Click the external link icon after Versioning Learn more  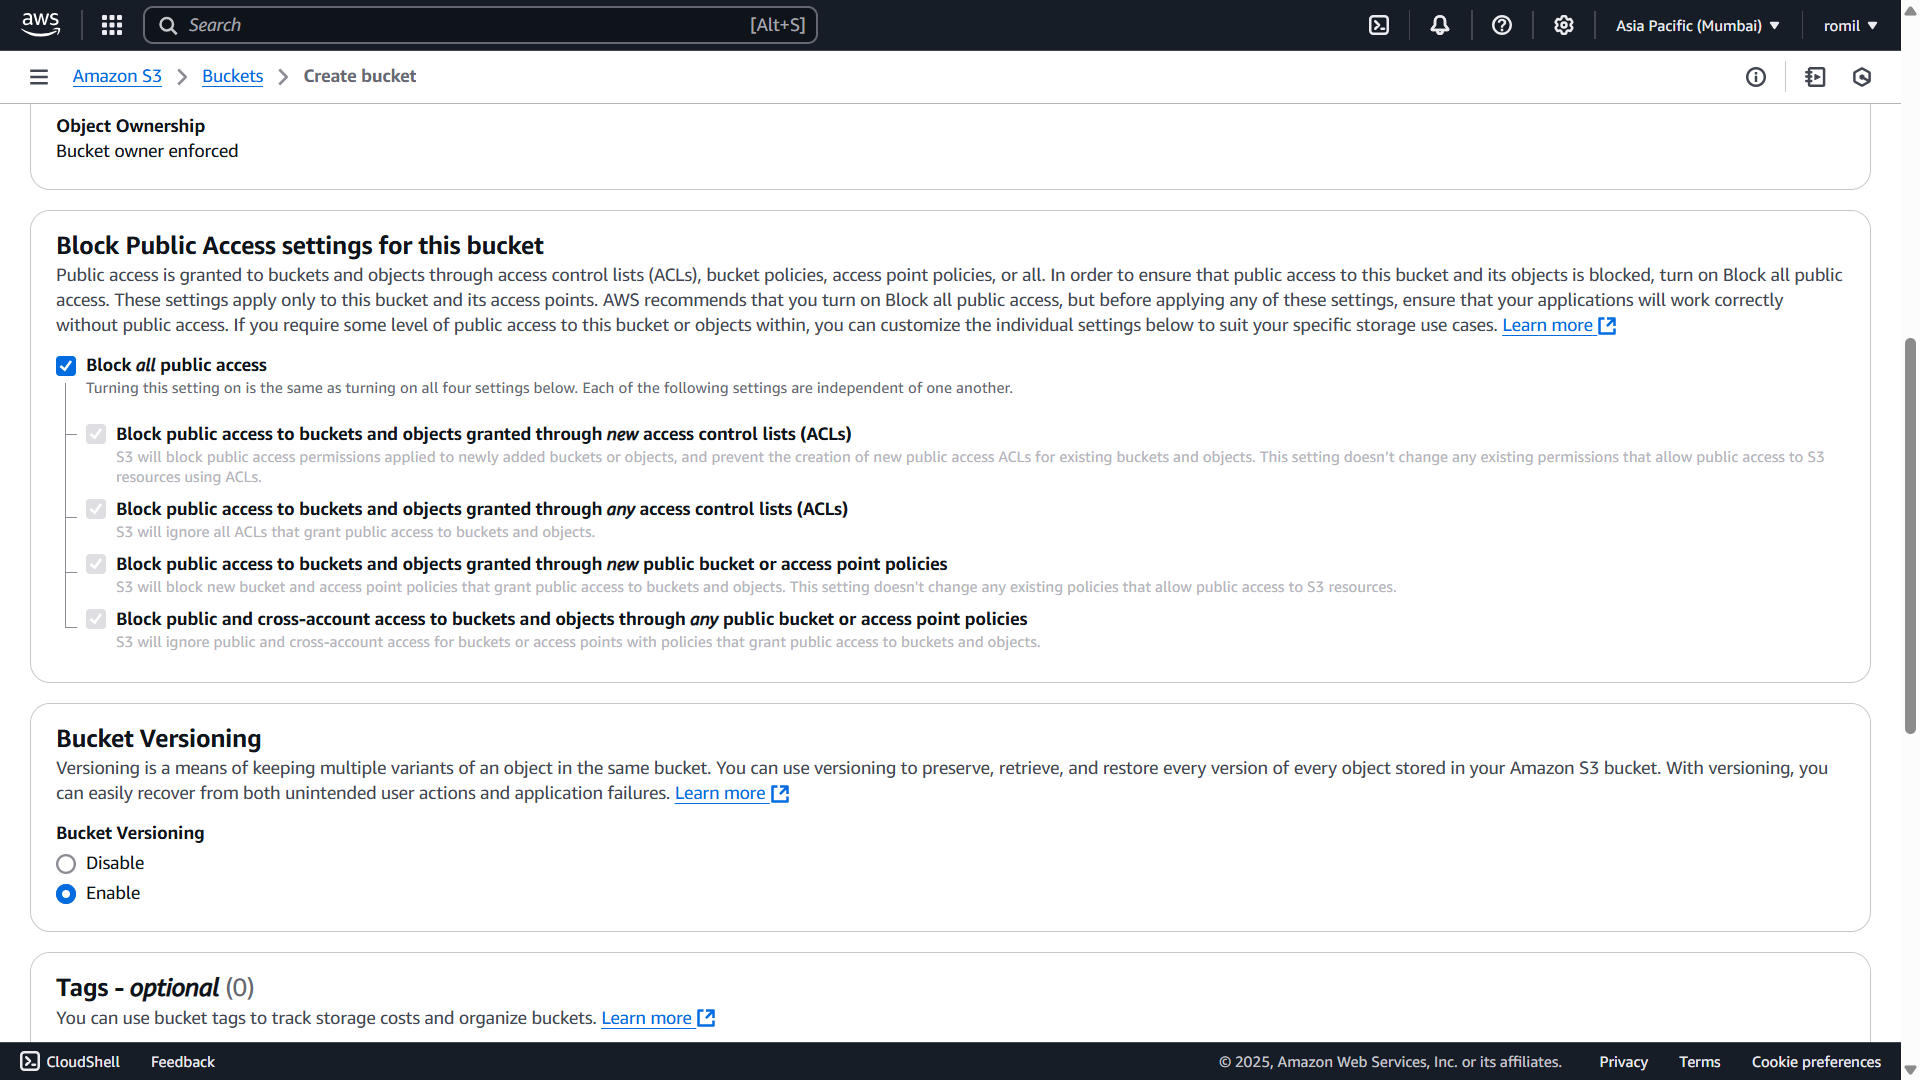click(780, 794)
